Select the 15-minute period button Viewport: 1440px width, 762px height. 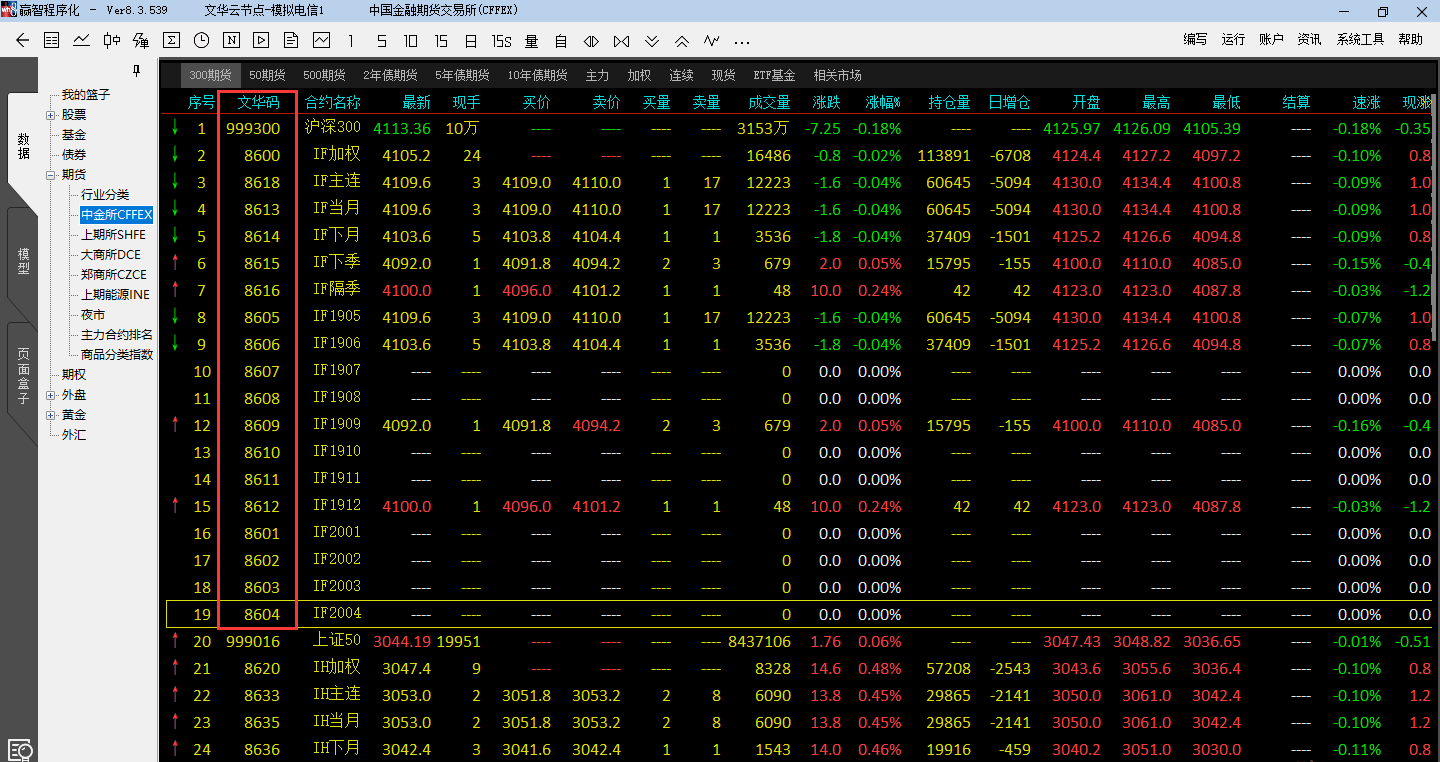click(x=441, y=41)
